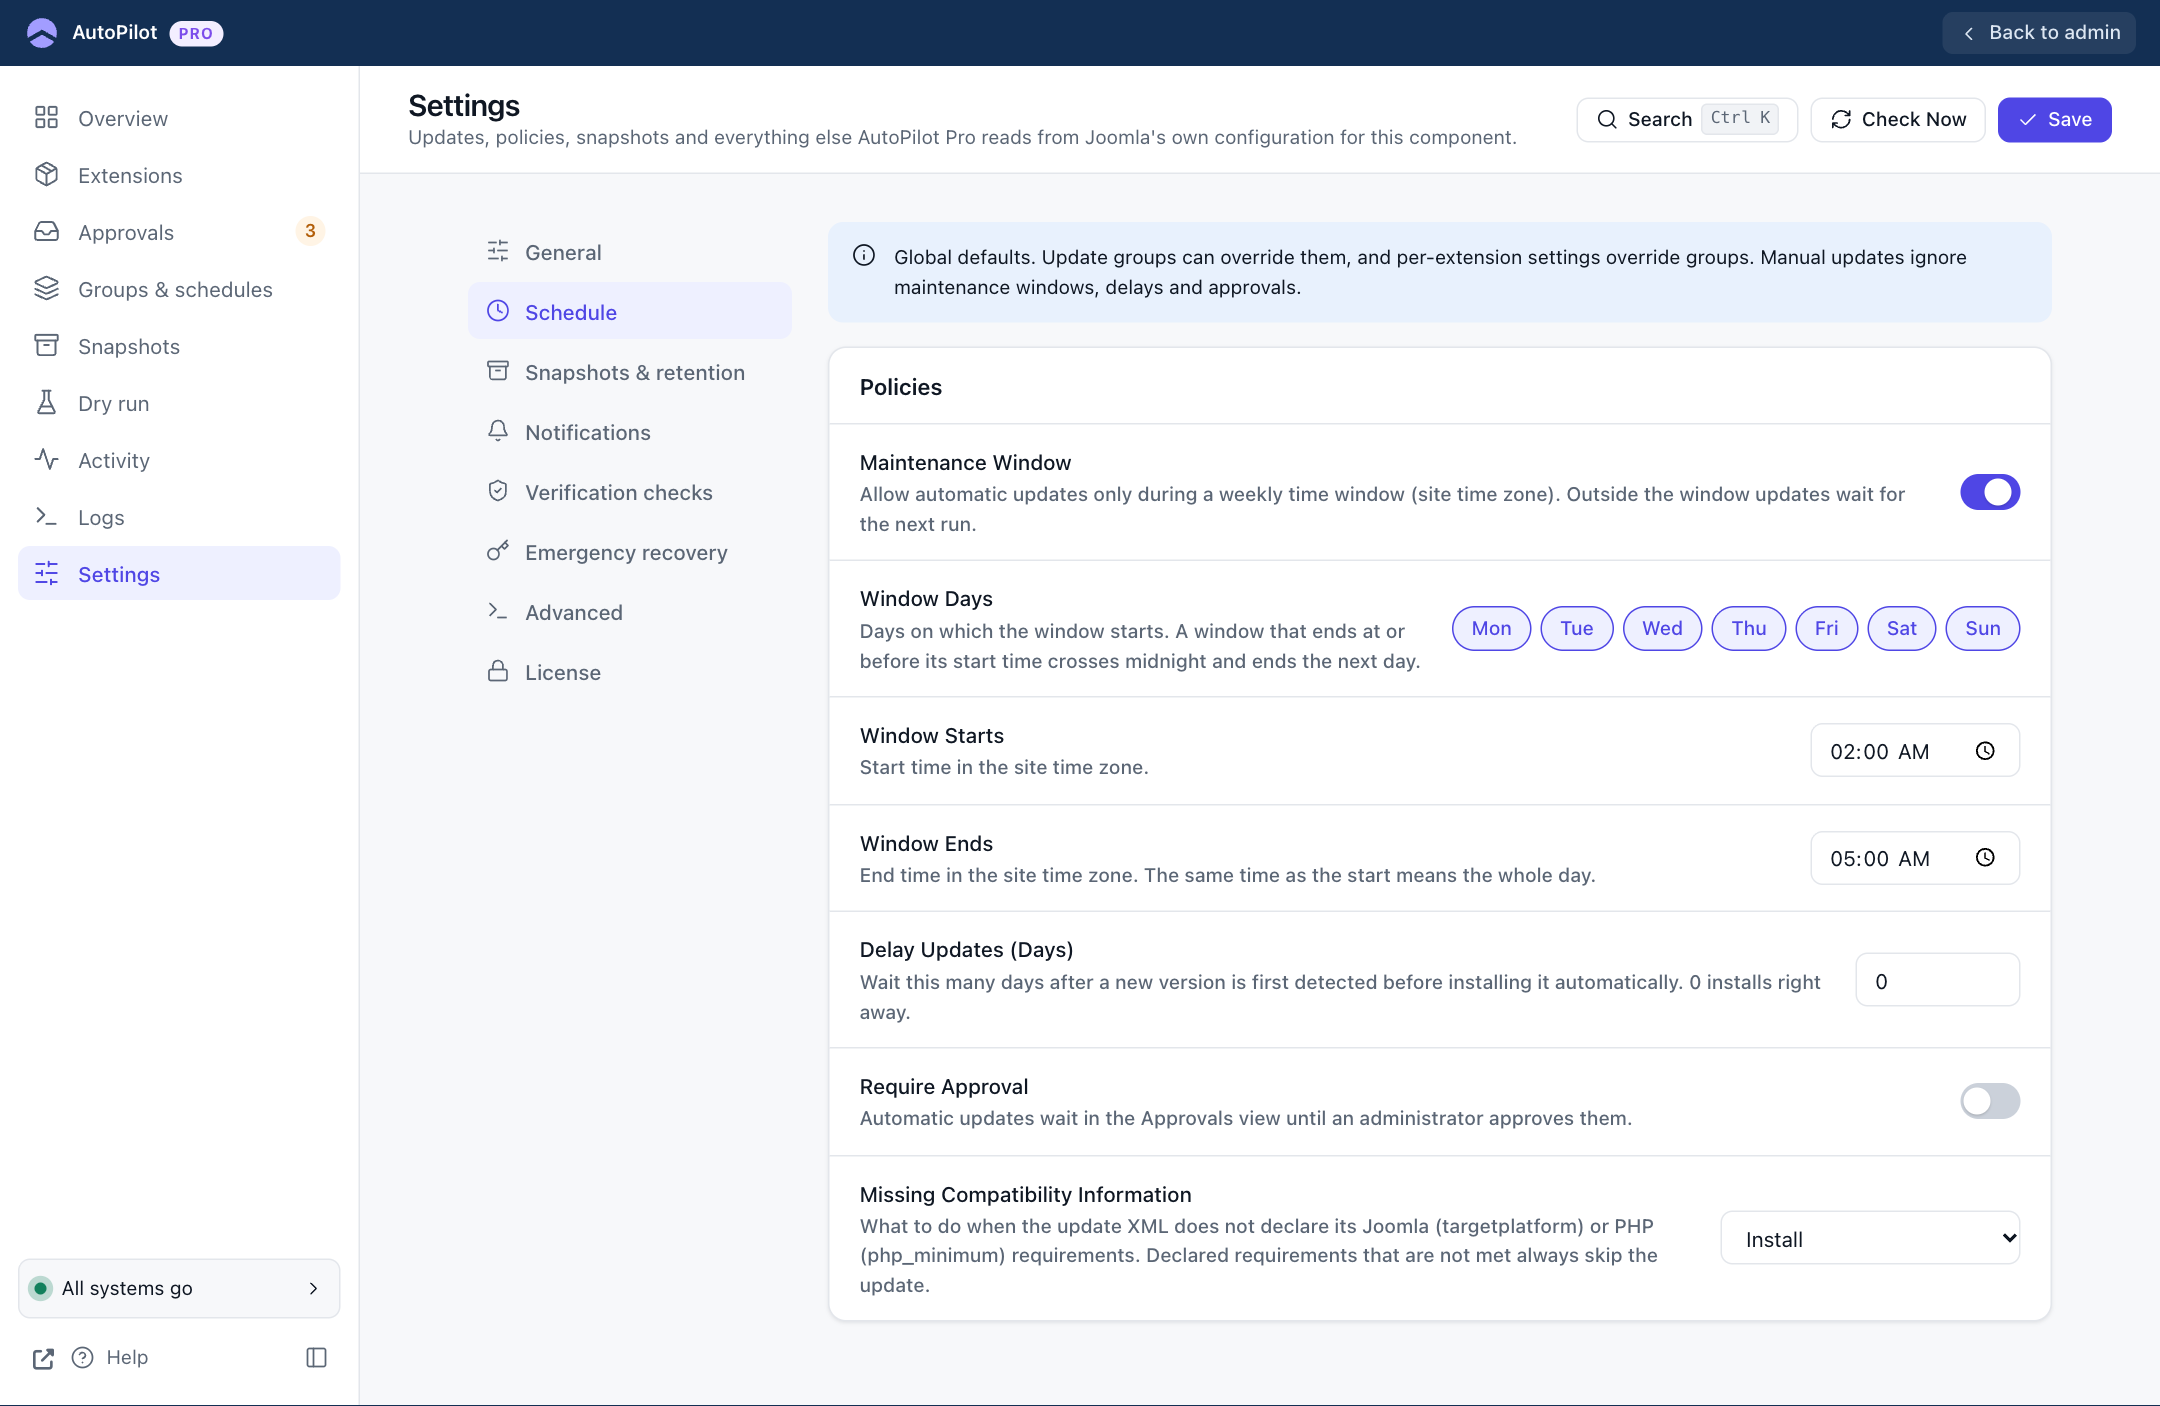Click the Activity pulse icon
The height and width of the screenshot is (1406, 2160).
tap(46, 460)
